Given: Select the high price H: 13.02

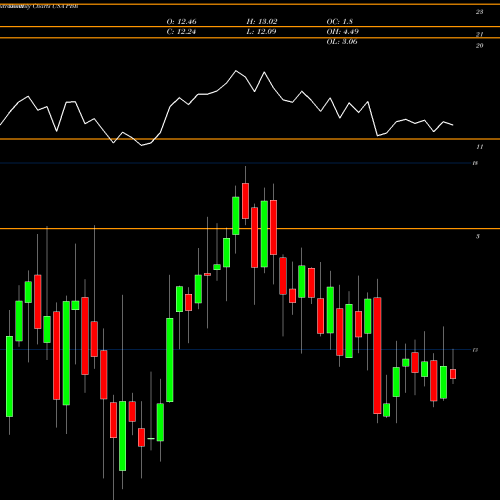Looking at the screenshot, I should (x=262, y=22).
